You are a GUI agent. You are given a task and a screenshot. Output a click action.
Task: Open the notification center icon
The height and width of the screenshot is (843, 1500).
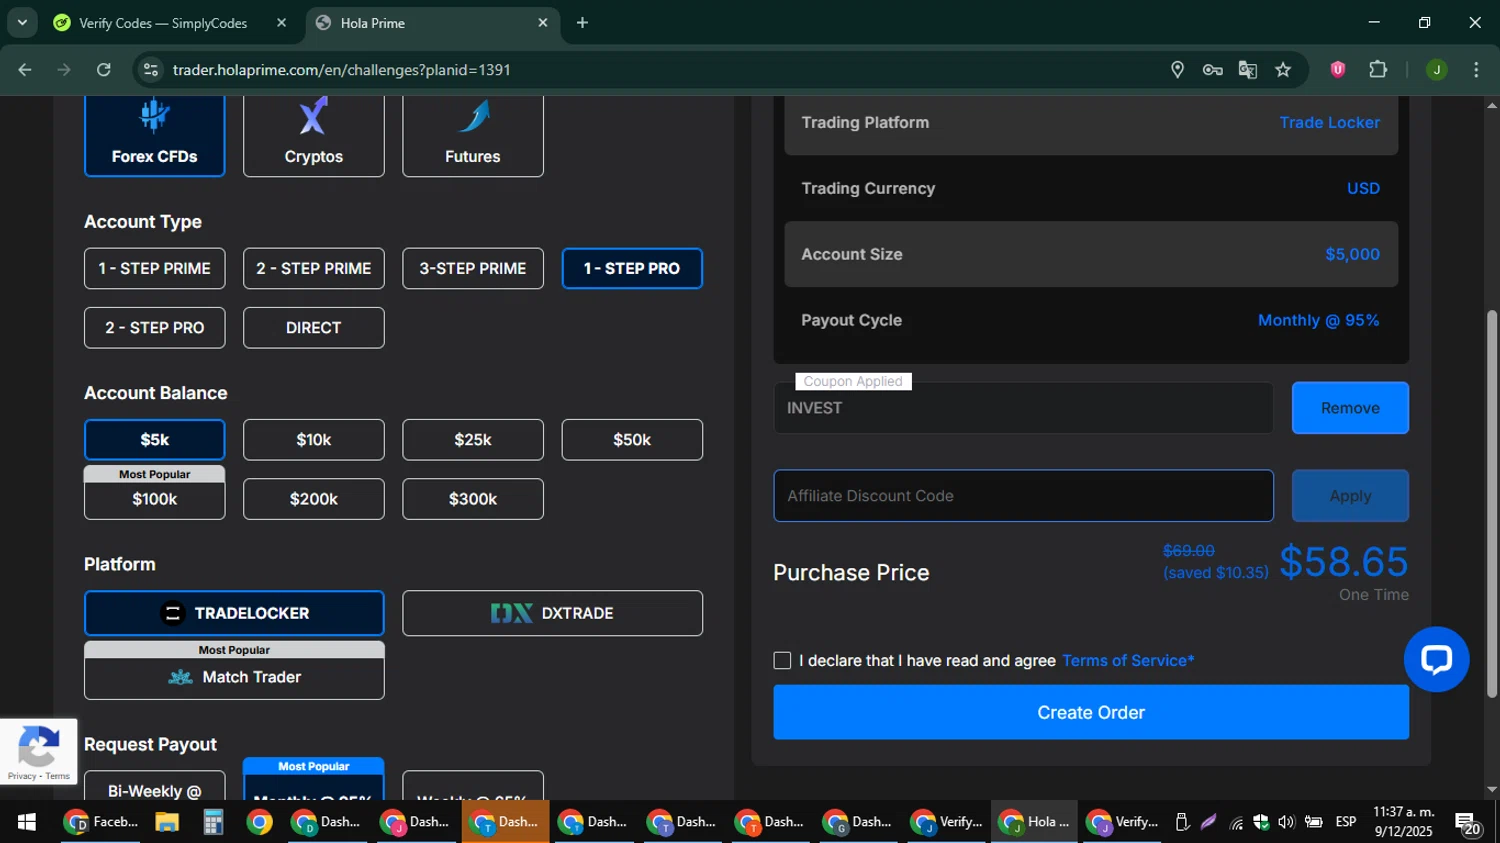tap(1467, 823)
